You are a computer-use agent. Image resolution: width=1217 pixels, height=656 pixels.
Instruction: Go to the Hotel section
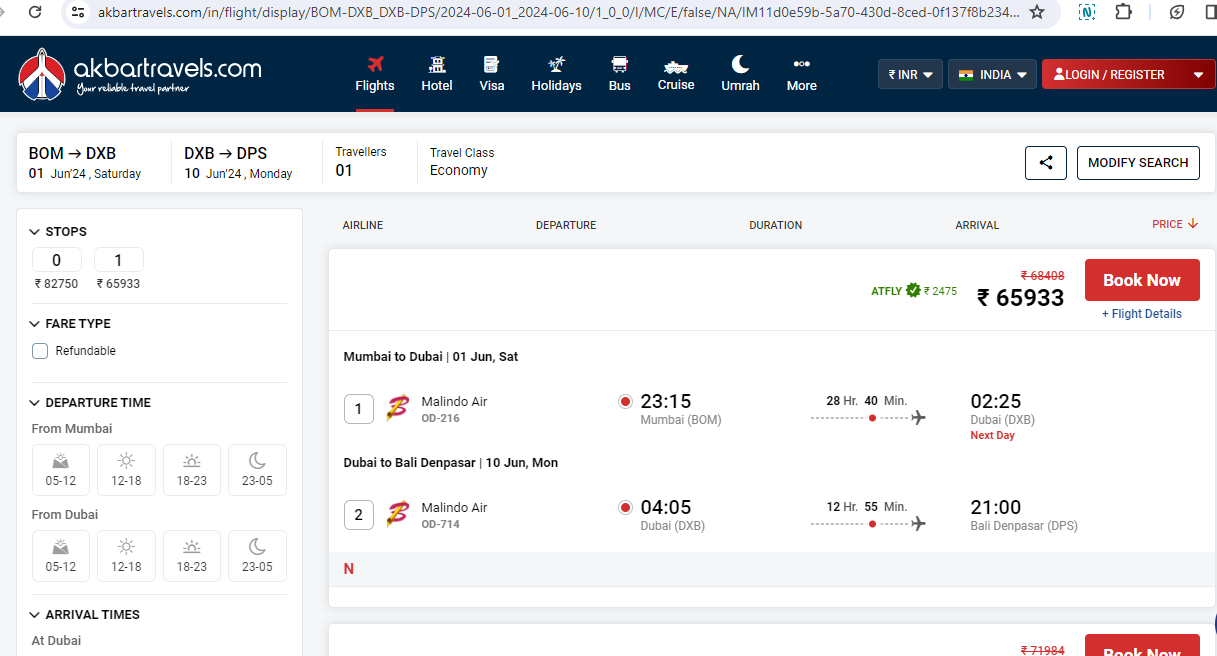[x=437, y=74]
